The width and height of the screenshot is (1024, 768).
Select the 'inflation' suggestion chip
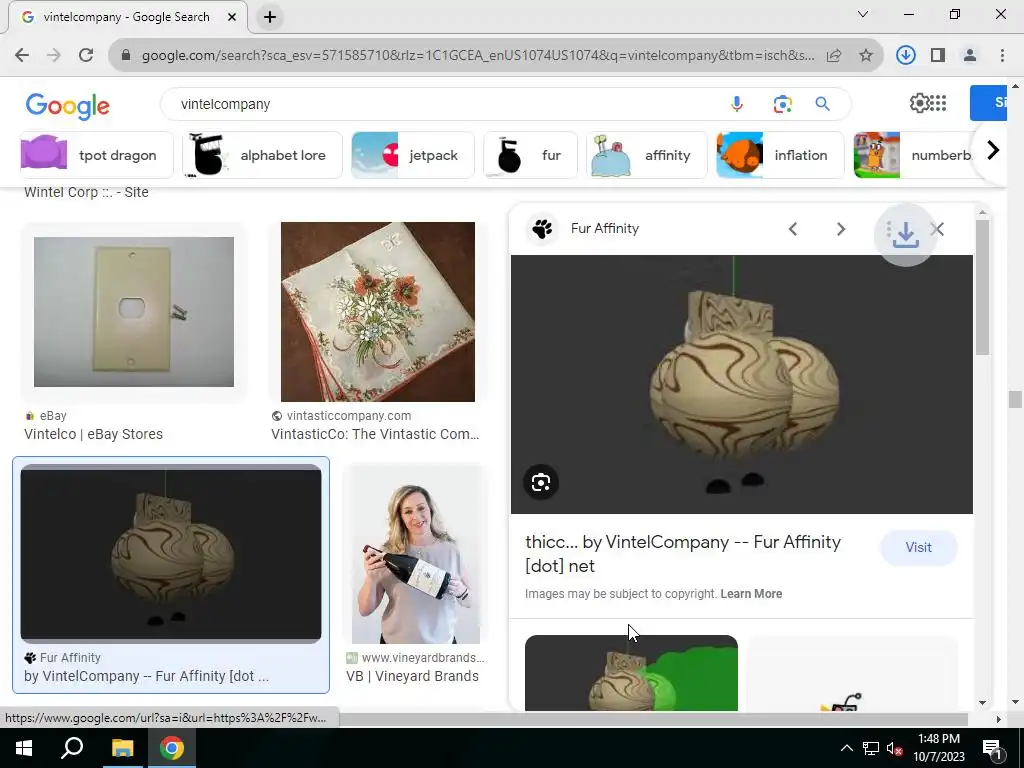(780, 155)
